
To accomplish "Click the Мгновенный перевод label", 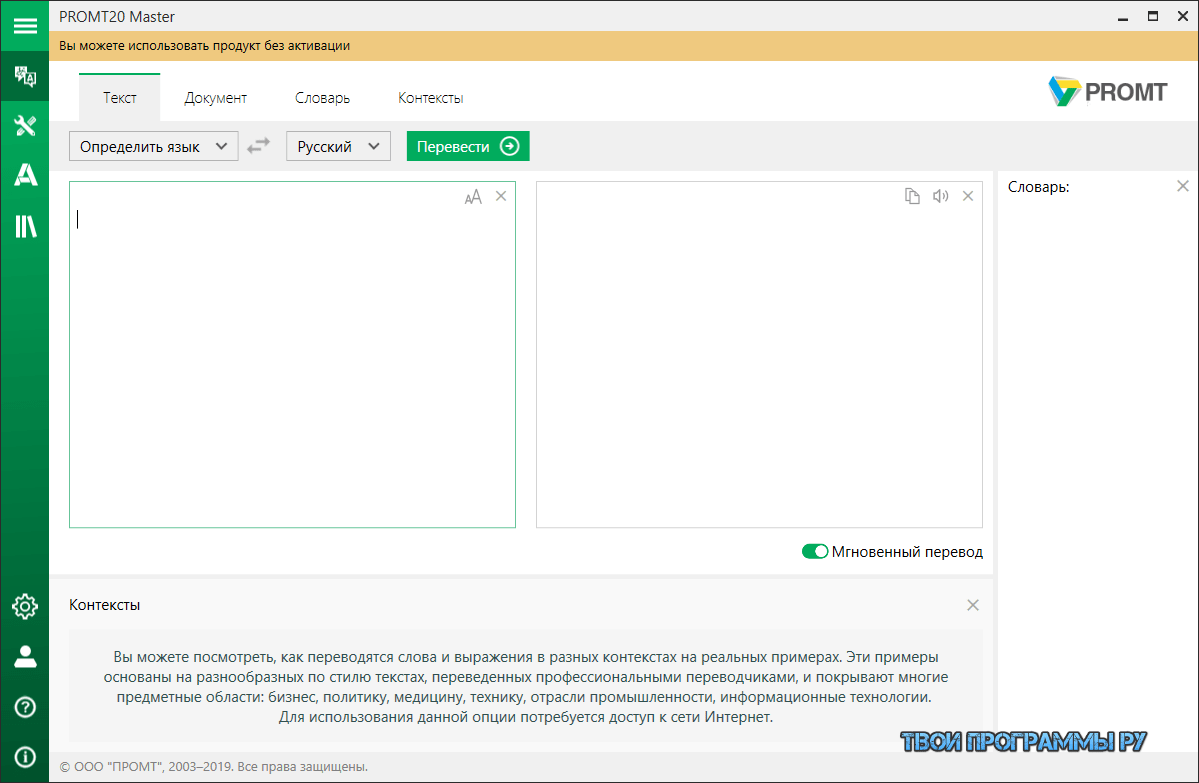I will [908, 552].
